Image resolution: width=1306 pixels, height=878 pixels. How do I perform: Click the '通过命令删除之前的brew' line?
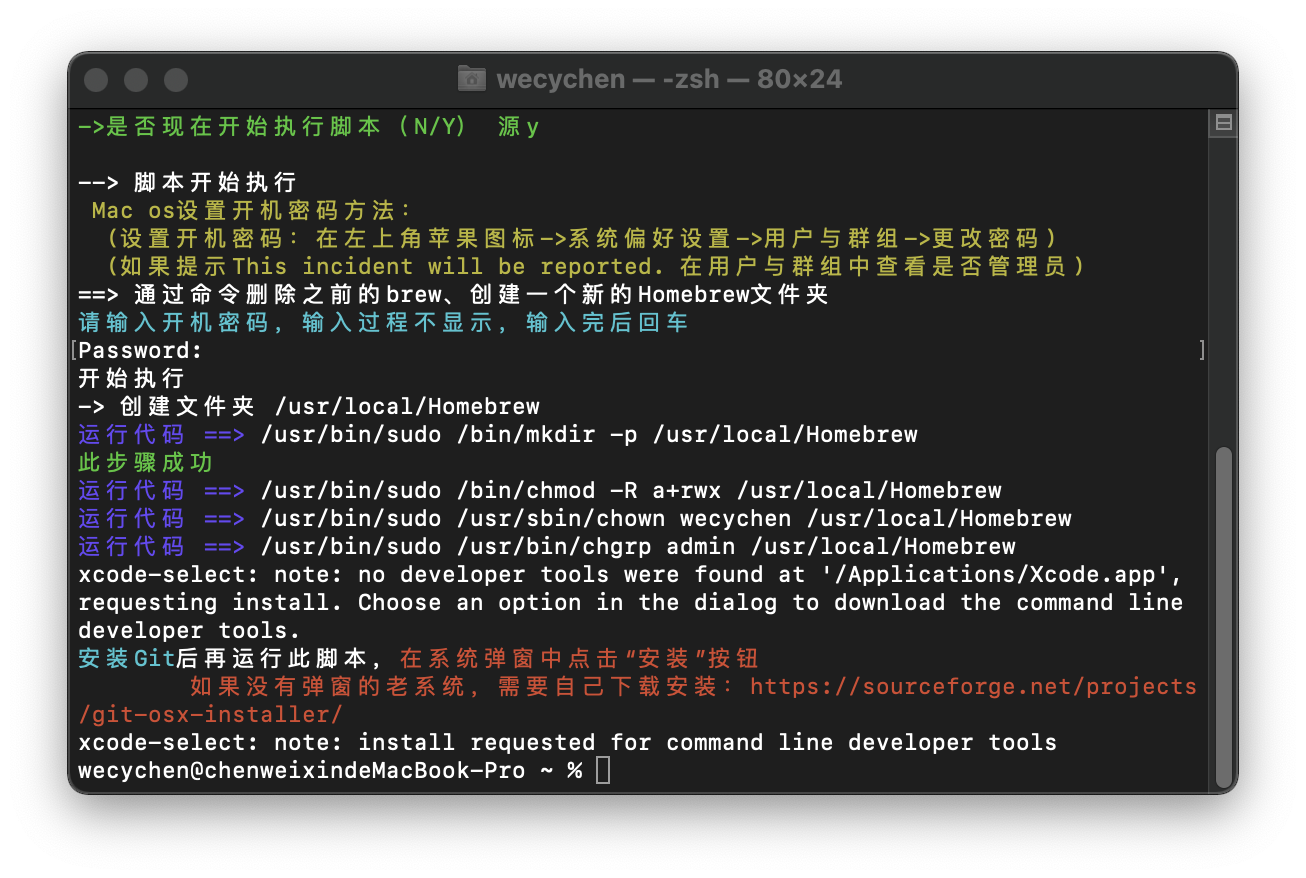(x=453, y=295)
